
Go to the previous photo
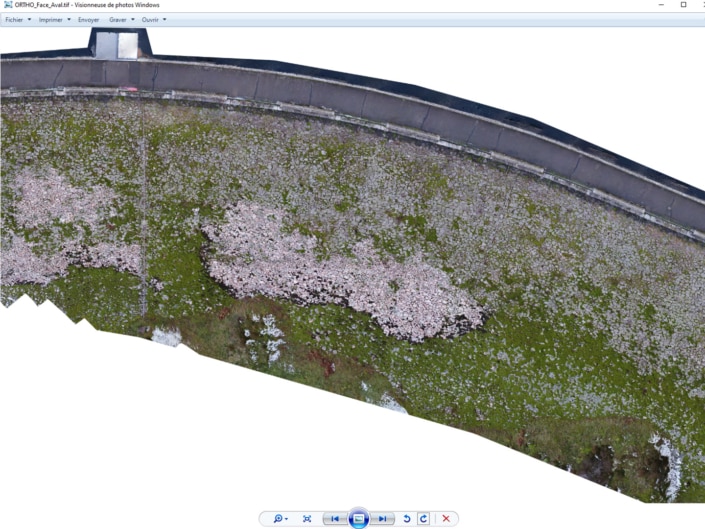335,519
